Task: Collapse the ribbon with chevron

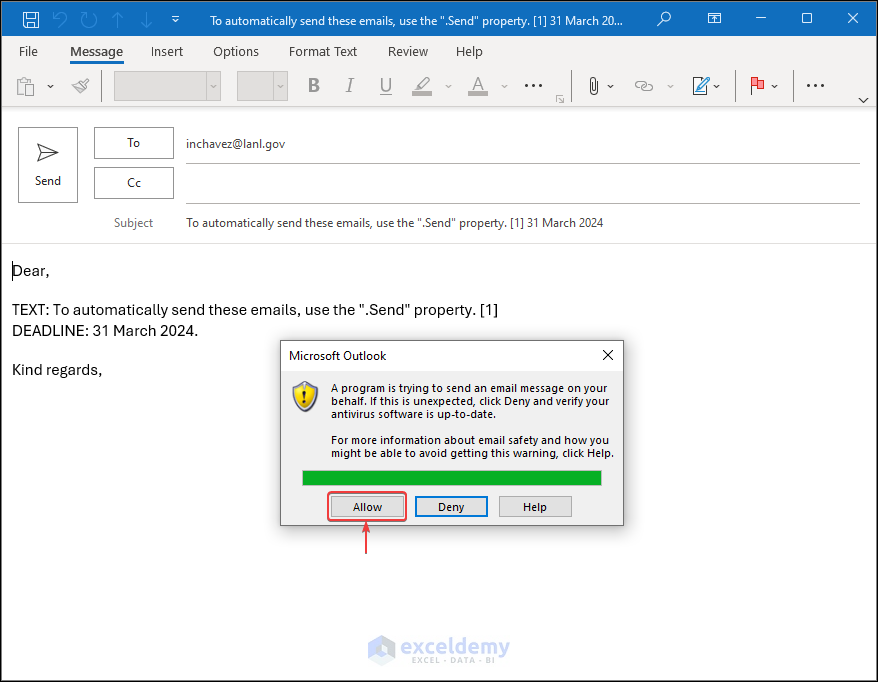Action: [863, 100]
